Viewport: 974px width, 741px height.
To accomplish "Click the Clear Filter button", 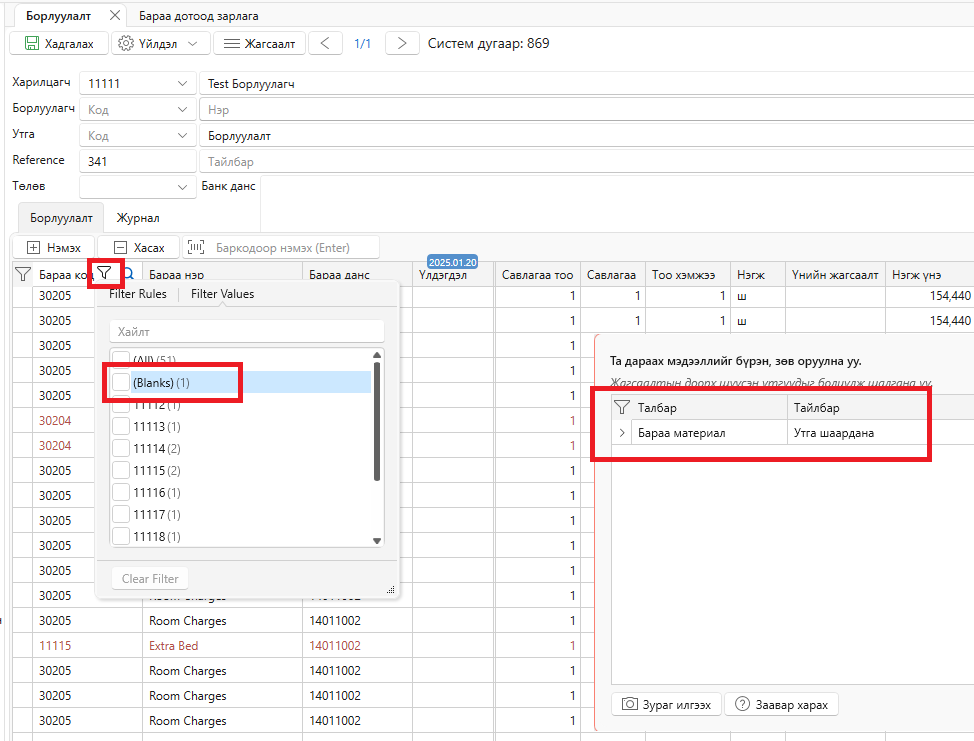I will 150,579.
